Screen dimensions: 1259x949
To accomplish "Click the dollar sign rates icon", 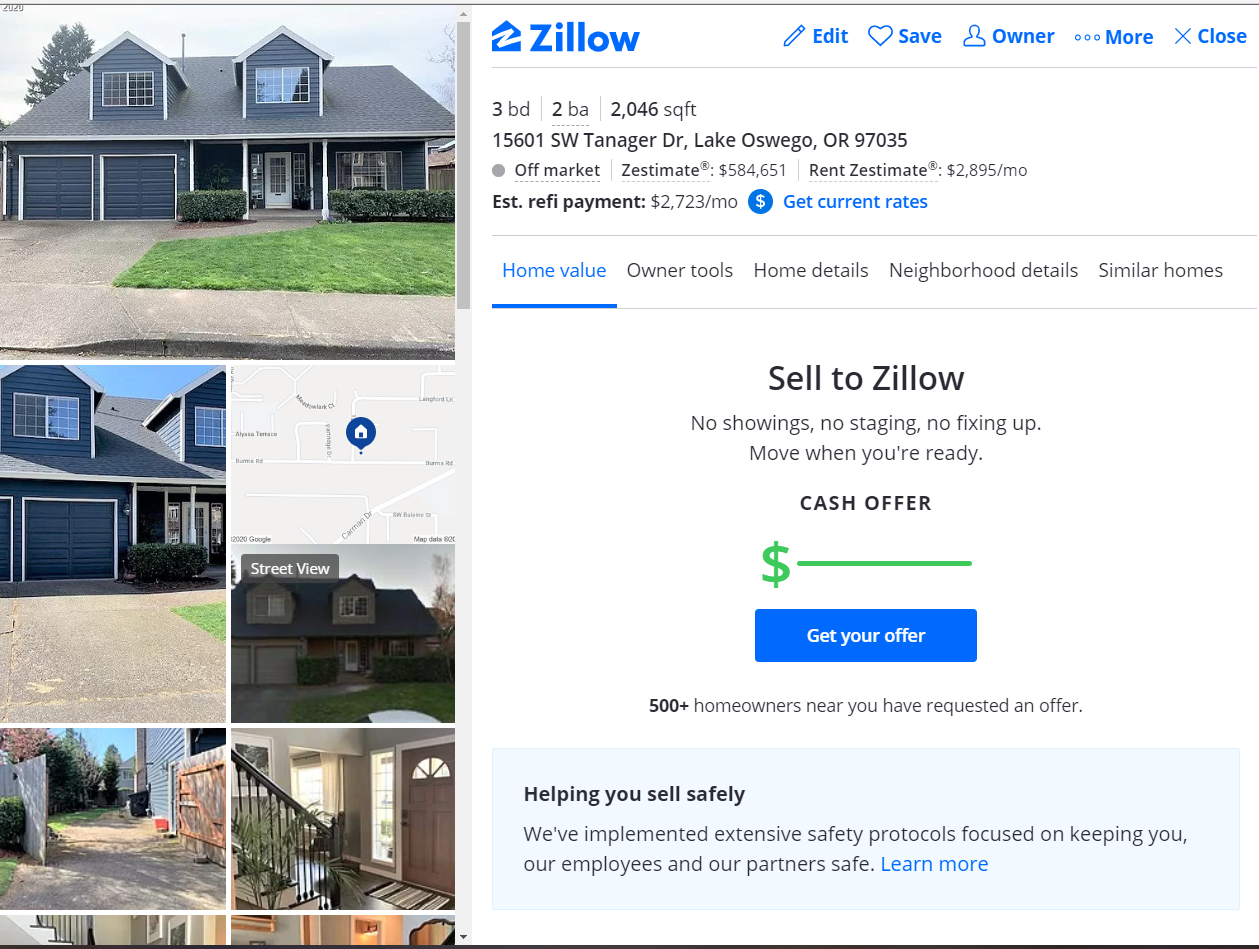I will (760, 202).
